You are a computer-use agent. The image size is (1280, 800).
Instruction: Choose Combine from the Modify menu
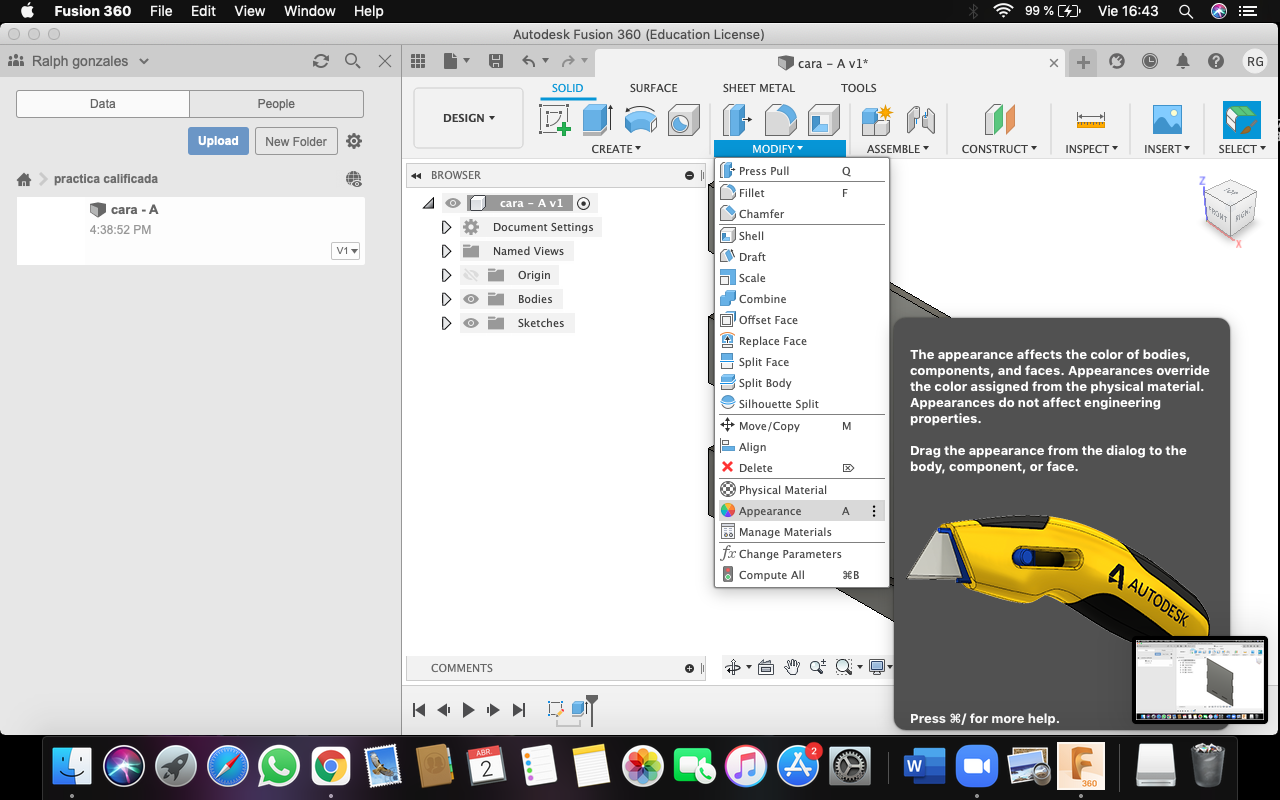point(800,299)
